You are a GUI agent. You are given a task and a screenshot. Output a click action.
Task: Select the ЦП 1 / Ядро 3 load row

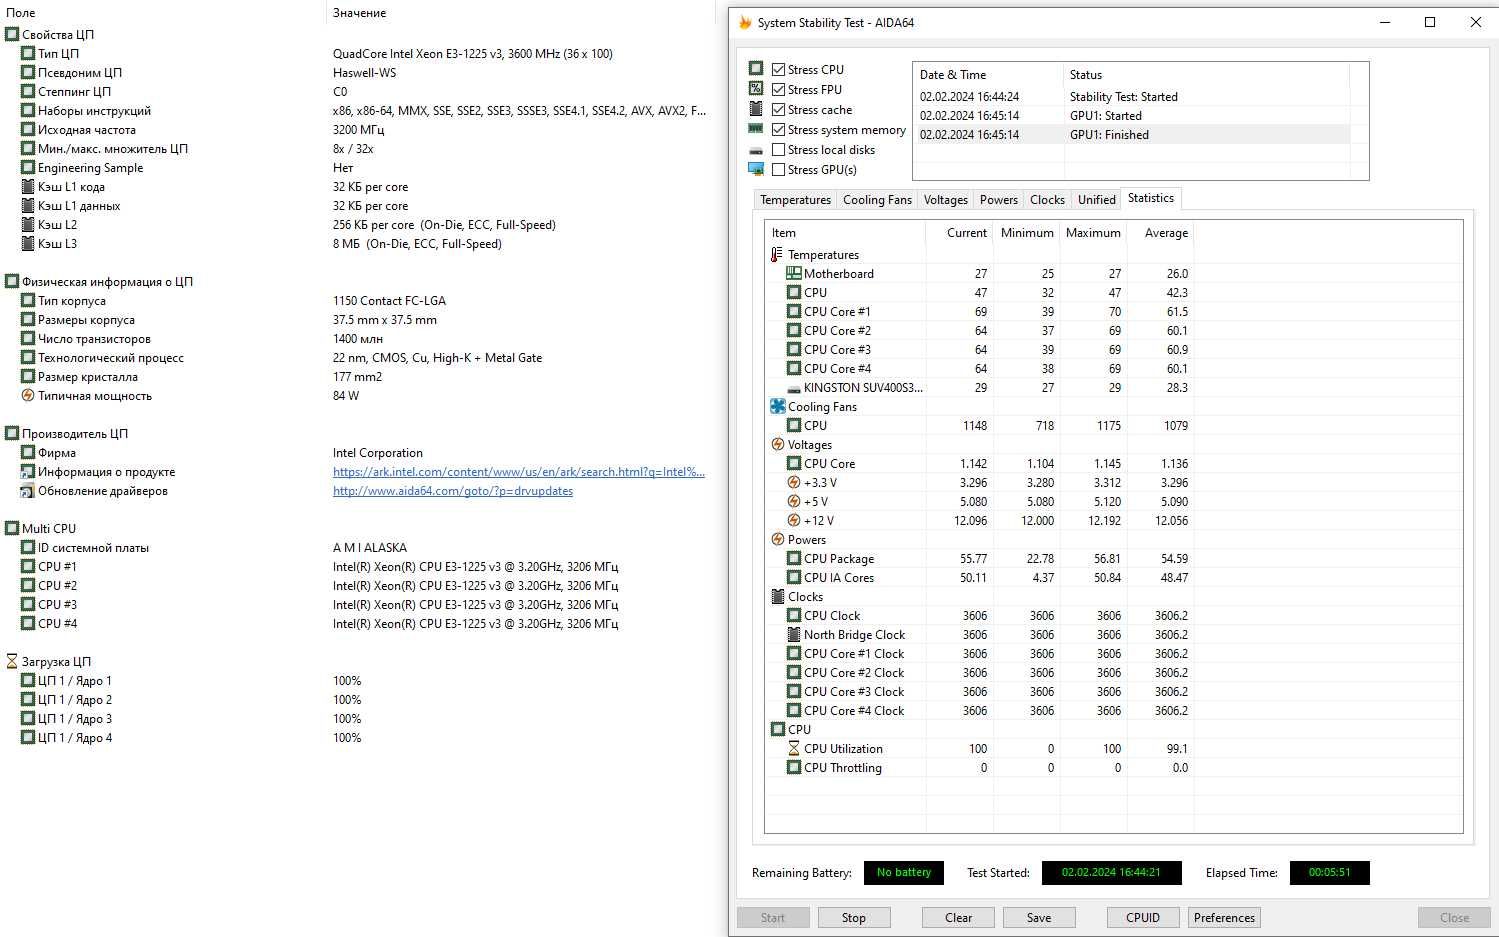(360, 719)
